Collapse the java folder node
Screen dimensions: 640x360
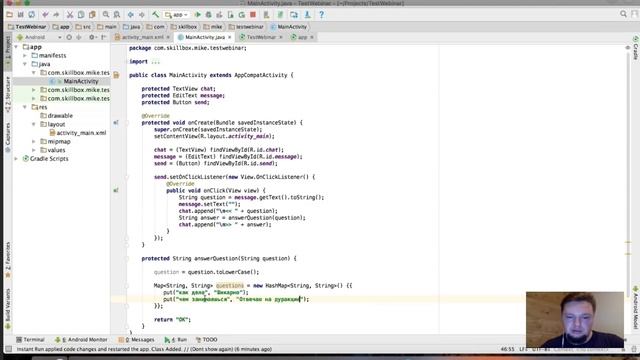coord(25,64)
